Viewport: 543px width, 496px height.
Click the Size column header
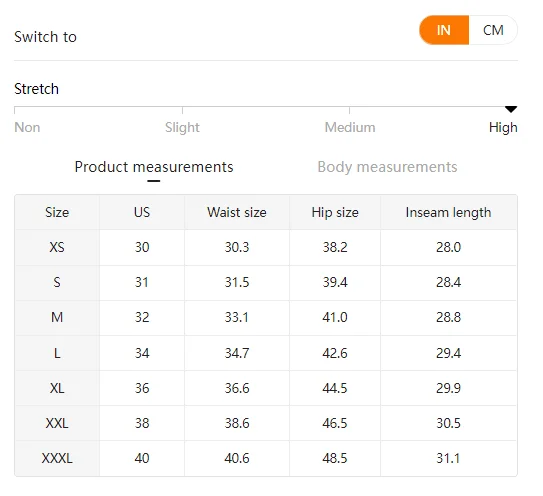point(57,212)
